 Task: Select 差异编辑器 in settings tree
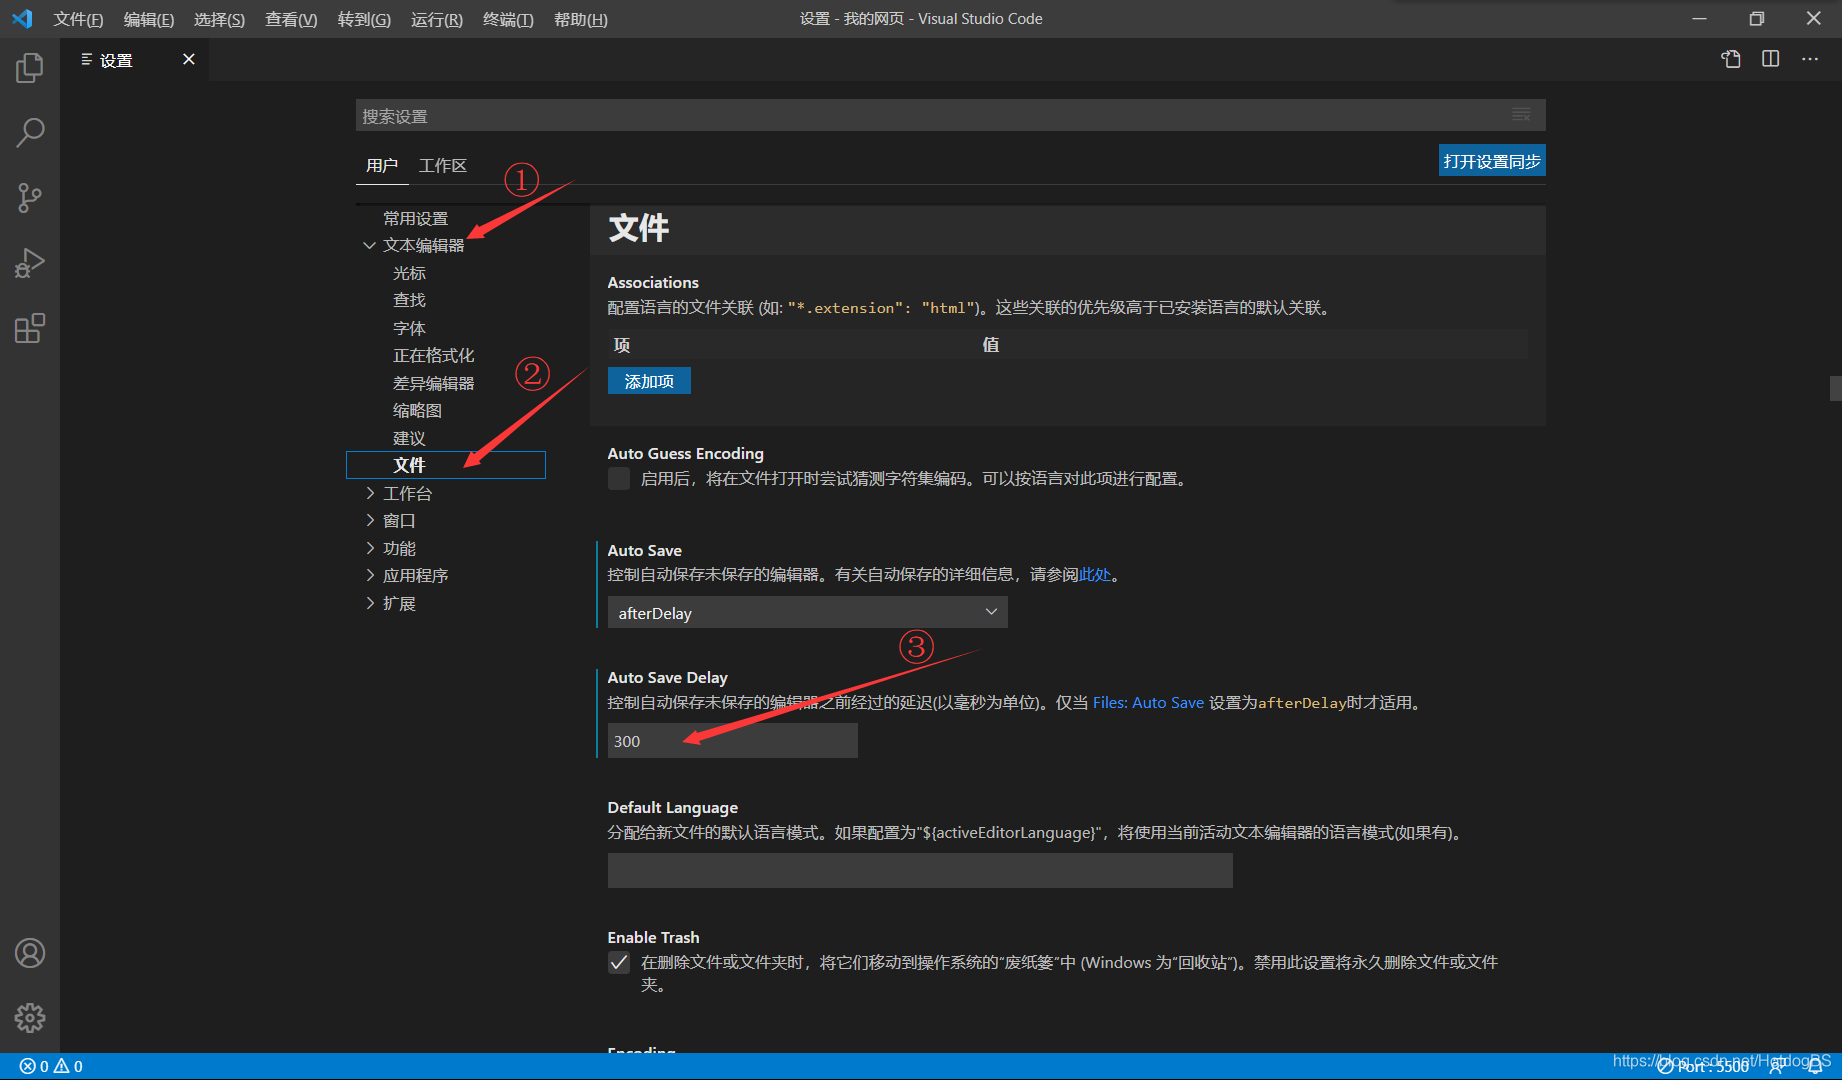[x=433, y=383]
